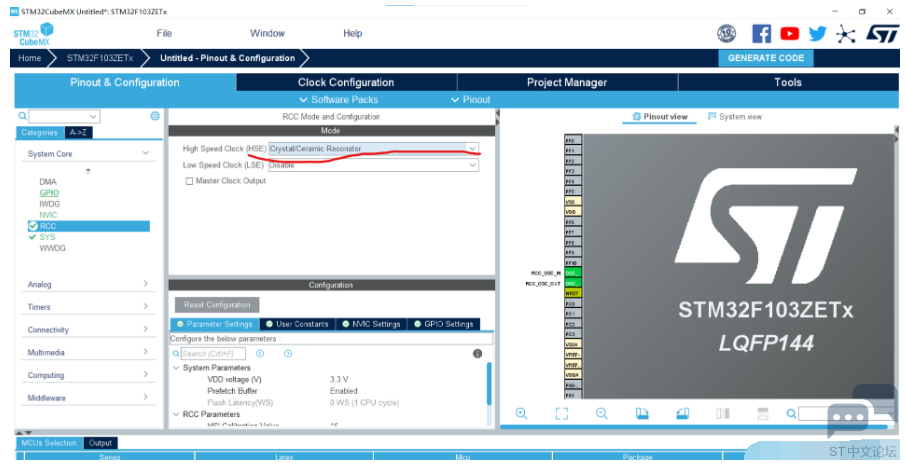The width and height of the screenshot is (906, 467).
Task: Expand the Computing category
Action: (x=146, y=375)
